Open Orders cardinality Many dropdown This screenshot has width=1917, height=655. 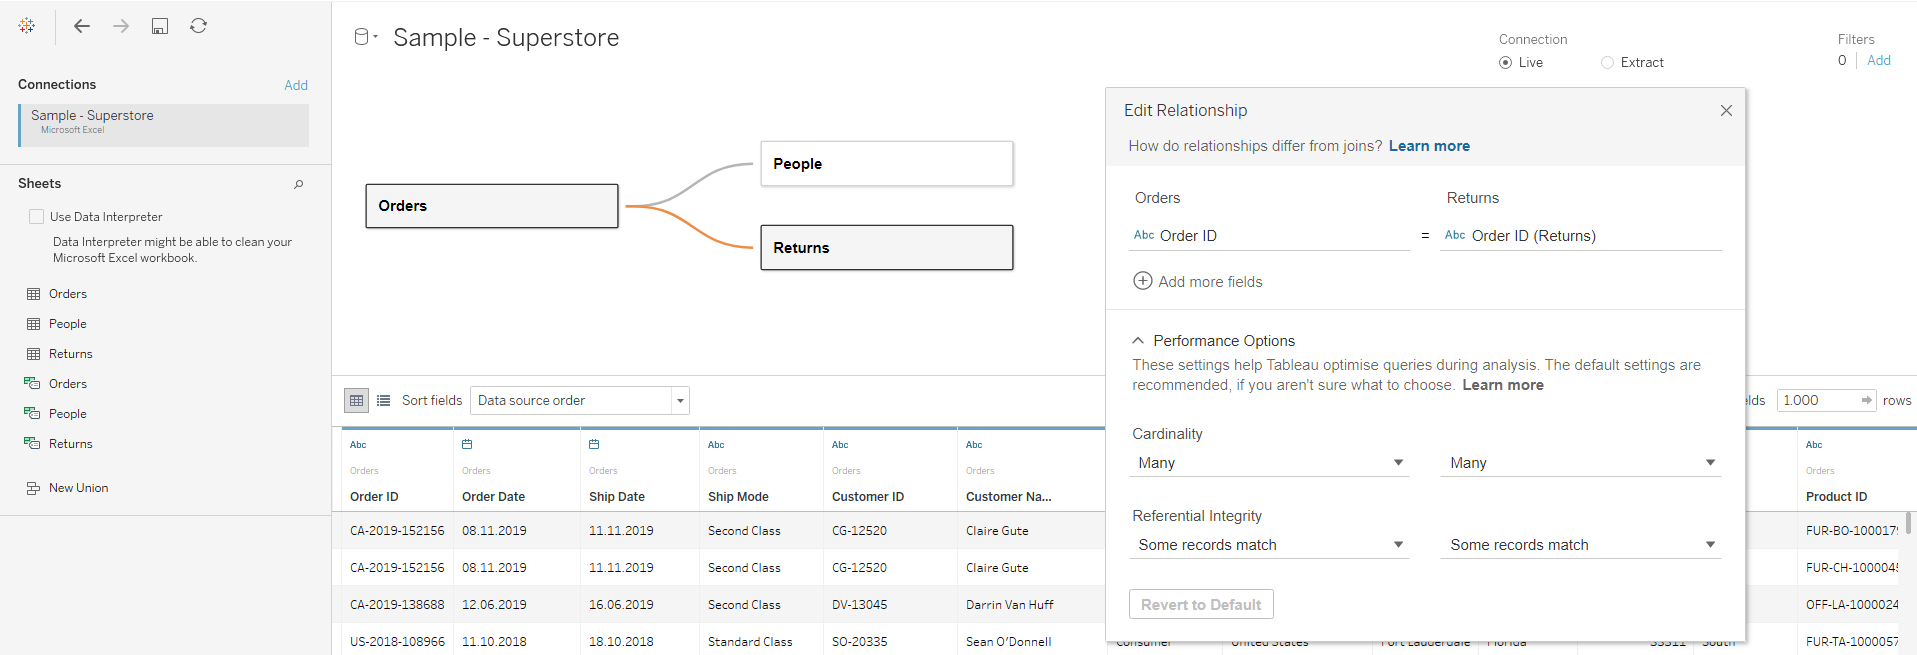[1269, 463]
